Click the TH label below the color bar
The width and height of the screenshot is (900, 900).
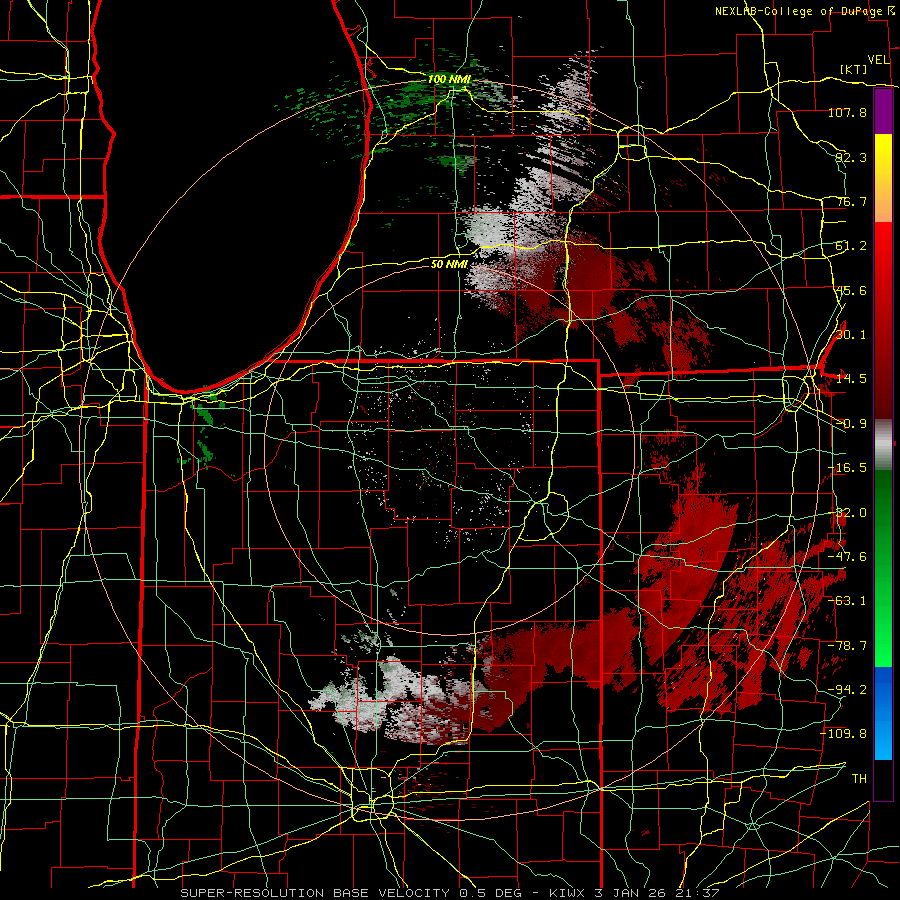click(x=859, y=779)
